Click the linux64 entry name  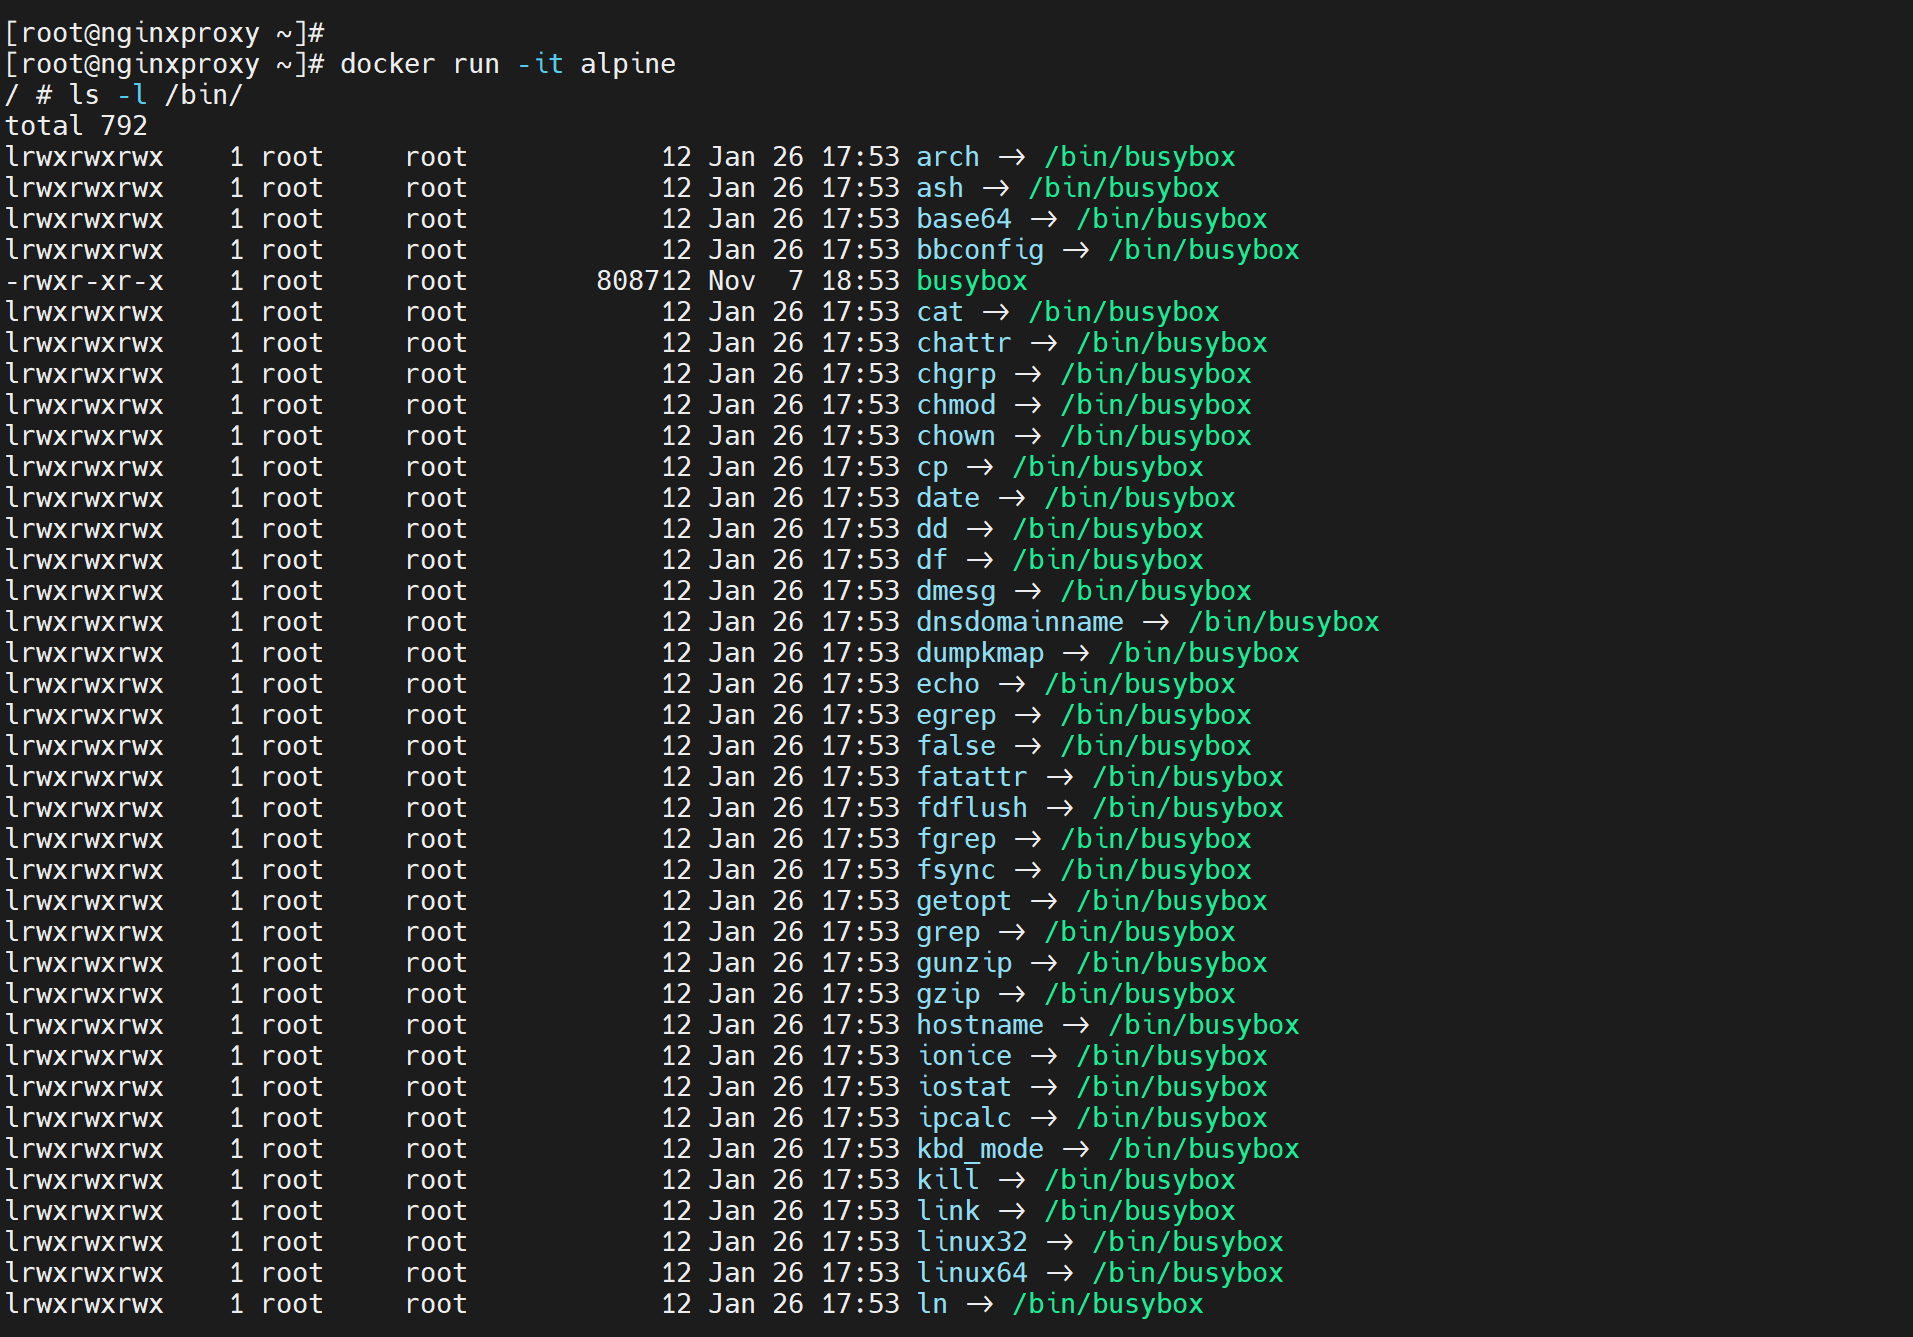point(971,1273)
